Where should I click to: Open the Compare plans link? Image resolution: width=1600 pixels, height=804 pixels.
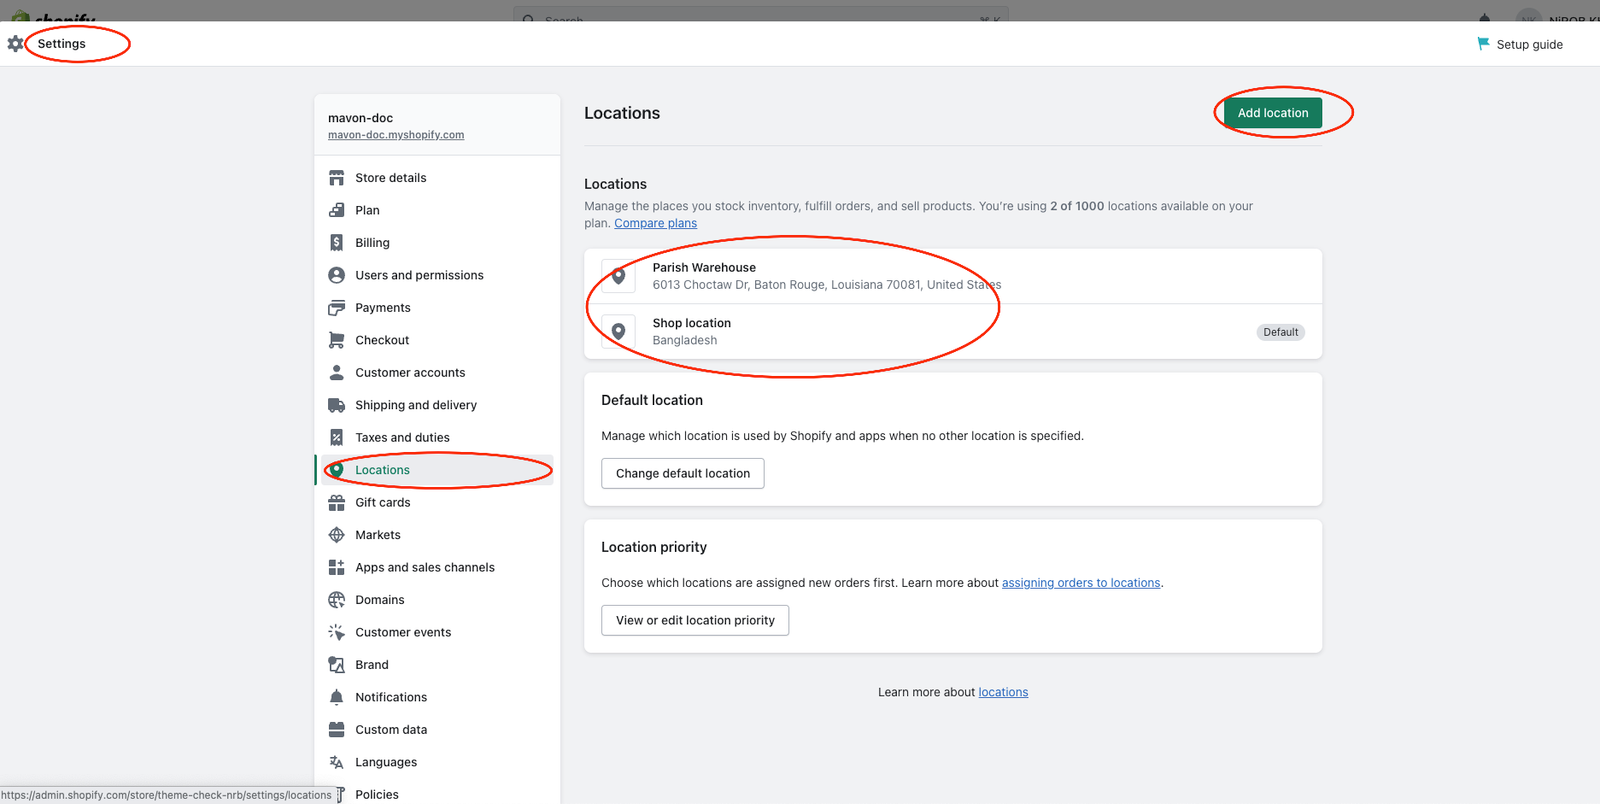[656, 223]
